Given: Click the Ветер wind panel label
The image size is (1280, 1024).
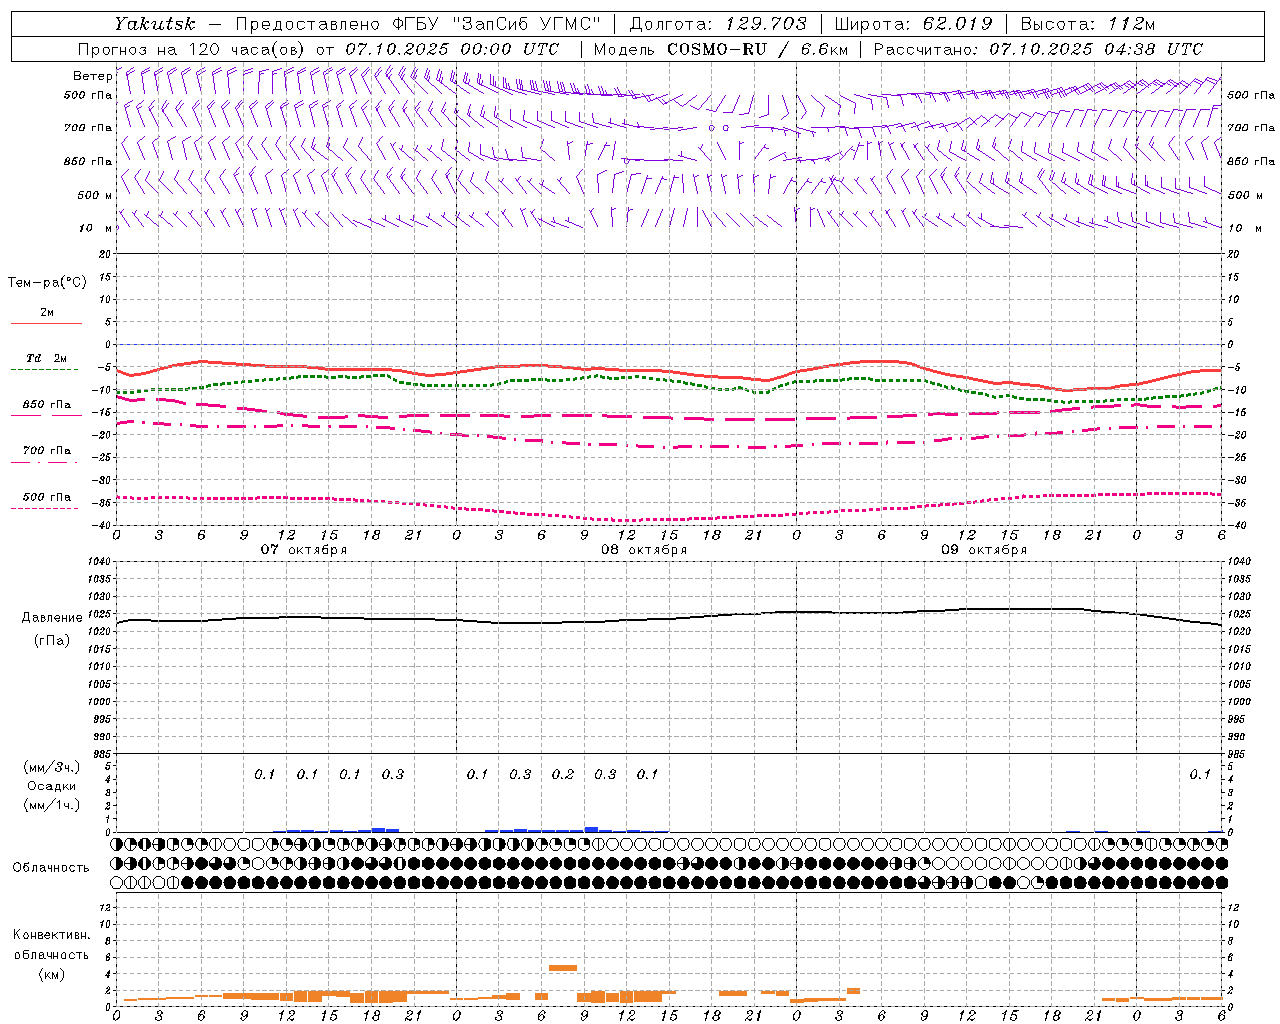Looking at the screenshot, I should (92, 76).
